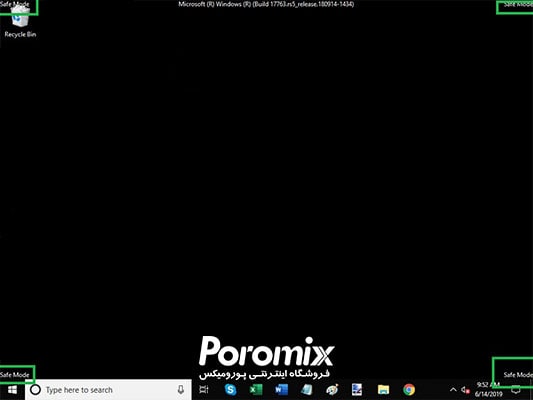Click the muted volume tray icon
533x400 pixels.
point(466,390)
